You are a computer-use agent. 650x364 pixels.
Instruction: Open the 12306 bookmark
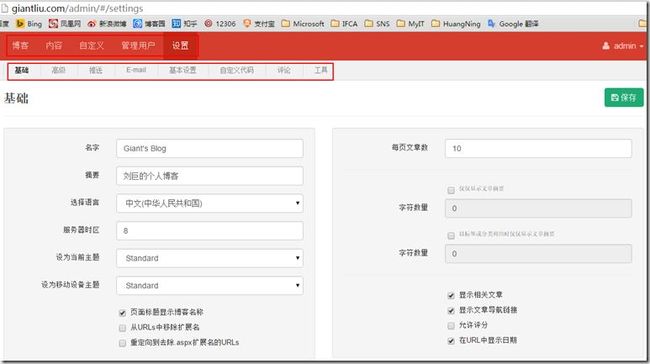[x=220, y=24]
